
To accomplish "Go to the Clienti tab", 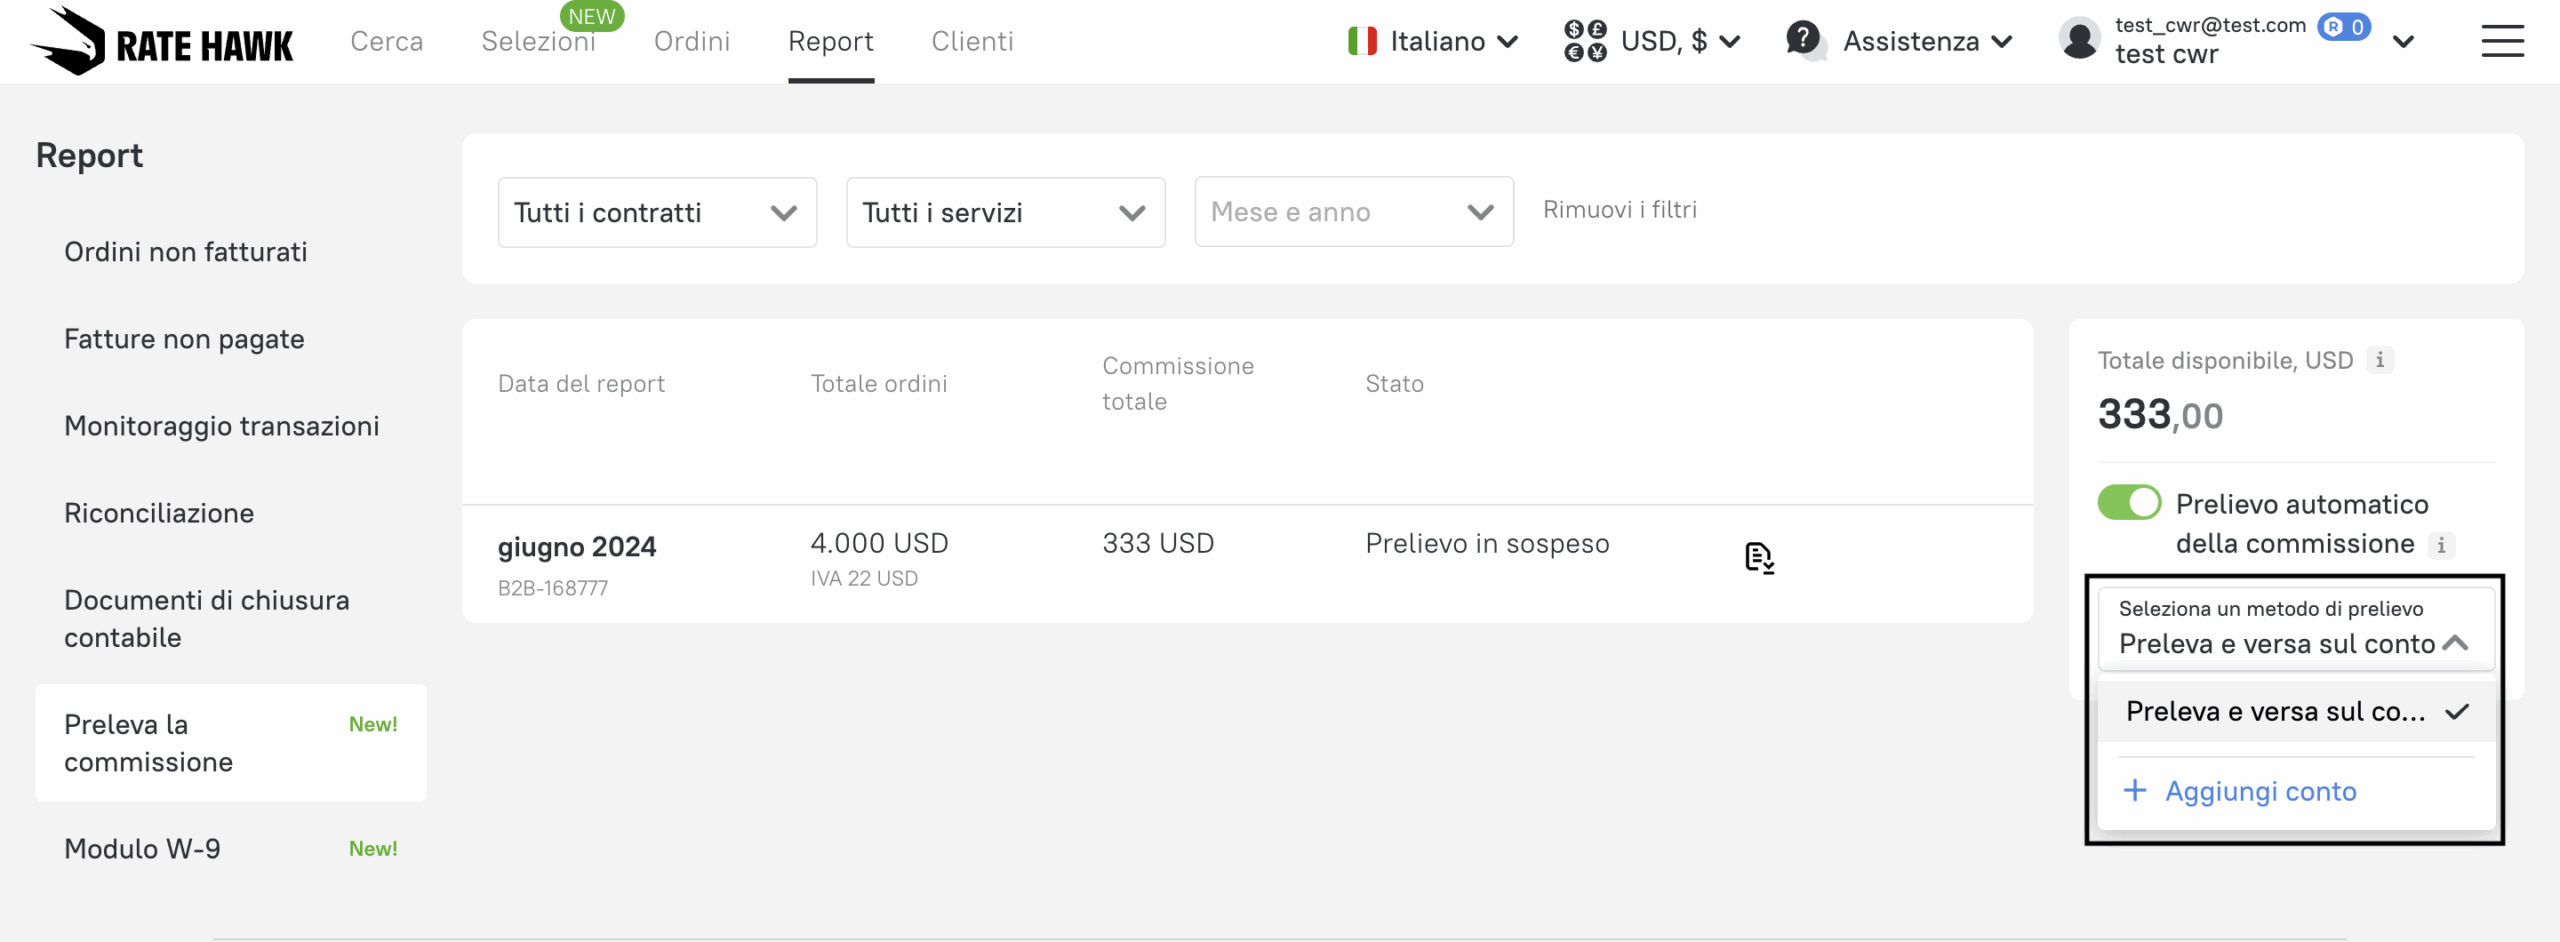I will point(972,42).
